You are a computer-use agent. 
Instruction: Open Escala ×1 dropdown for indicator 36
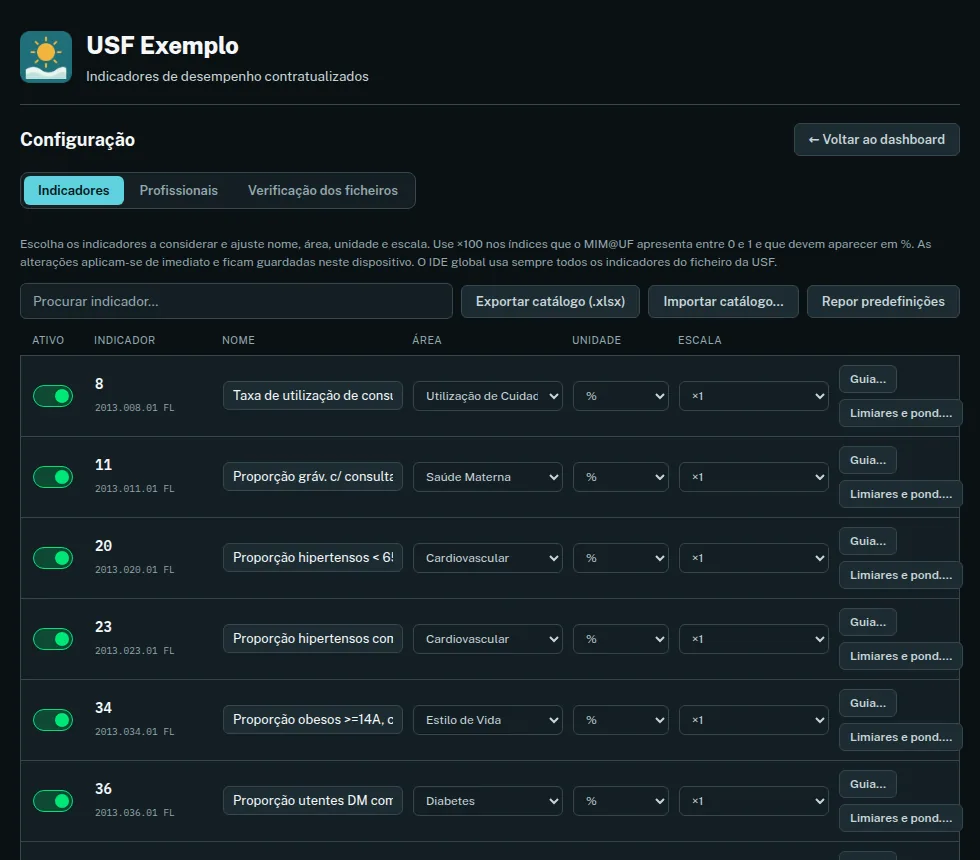point(754,801)
